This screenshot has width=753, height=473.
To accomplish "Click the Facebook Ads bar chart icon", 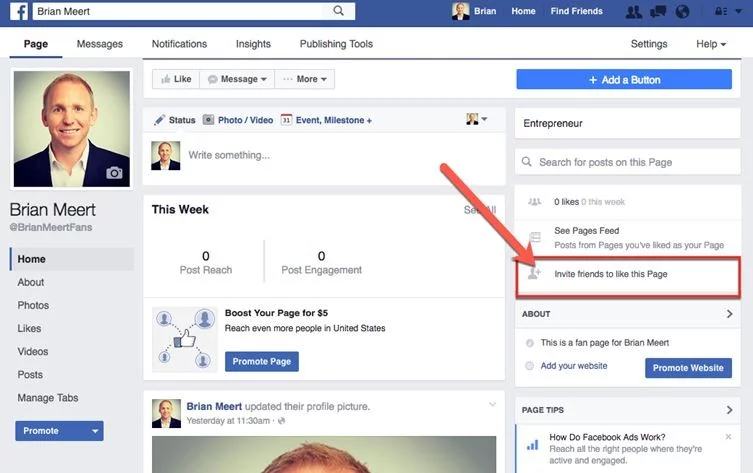I will [x=533, y=445].
